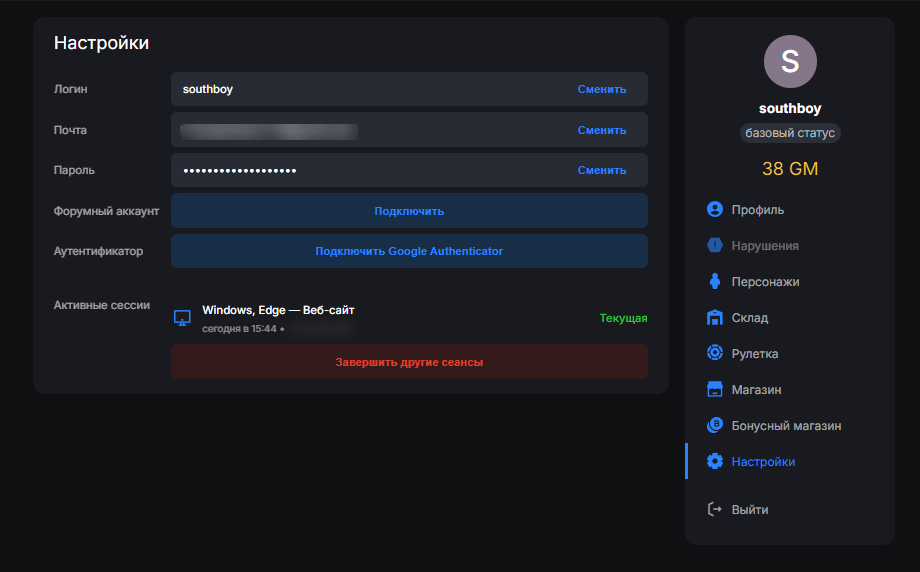Click the Выйти logout arrow icon
920x572 pixels.
click(714, 510)
